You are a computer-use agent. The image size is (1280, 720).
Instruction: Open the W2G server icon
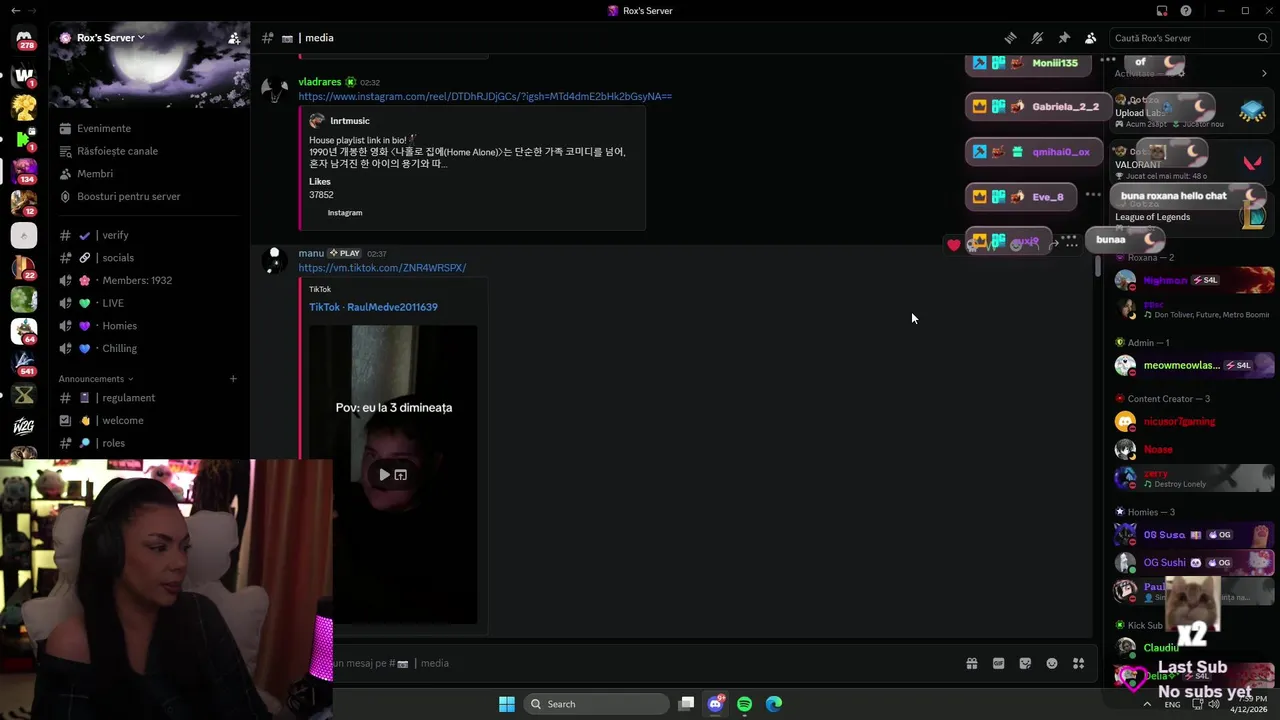pos(24,427)
